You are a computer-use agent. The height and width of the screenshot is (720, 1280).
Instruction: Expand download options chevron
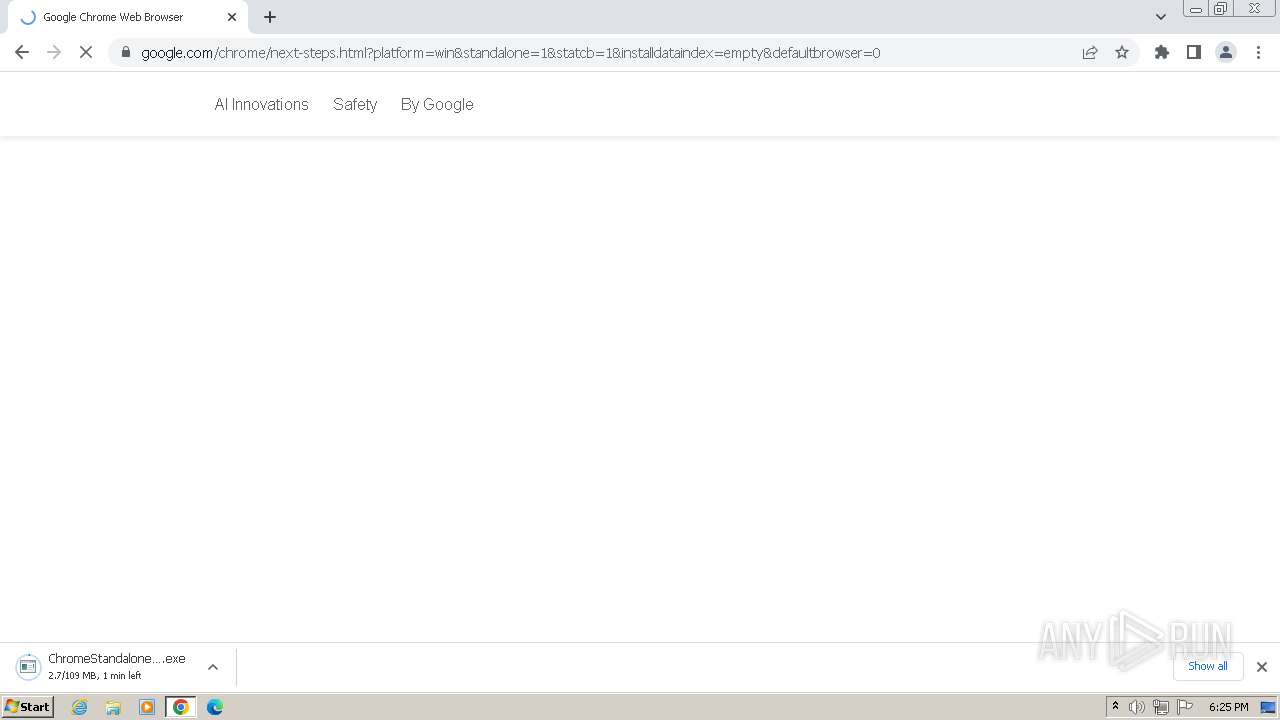[213, 667]
